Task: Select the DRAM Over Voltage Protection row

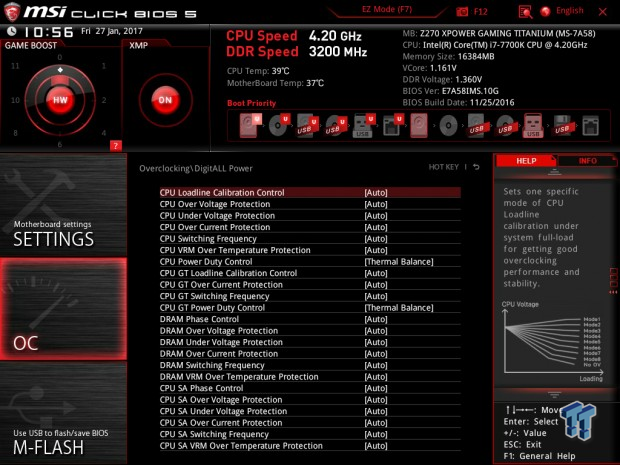Action: click(x=310, y=331)
